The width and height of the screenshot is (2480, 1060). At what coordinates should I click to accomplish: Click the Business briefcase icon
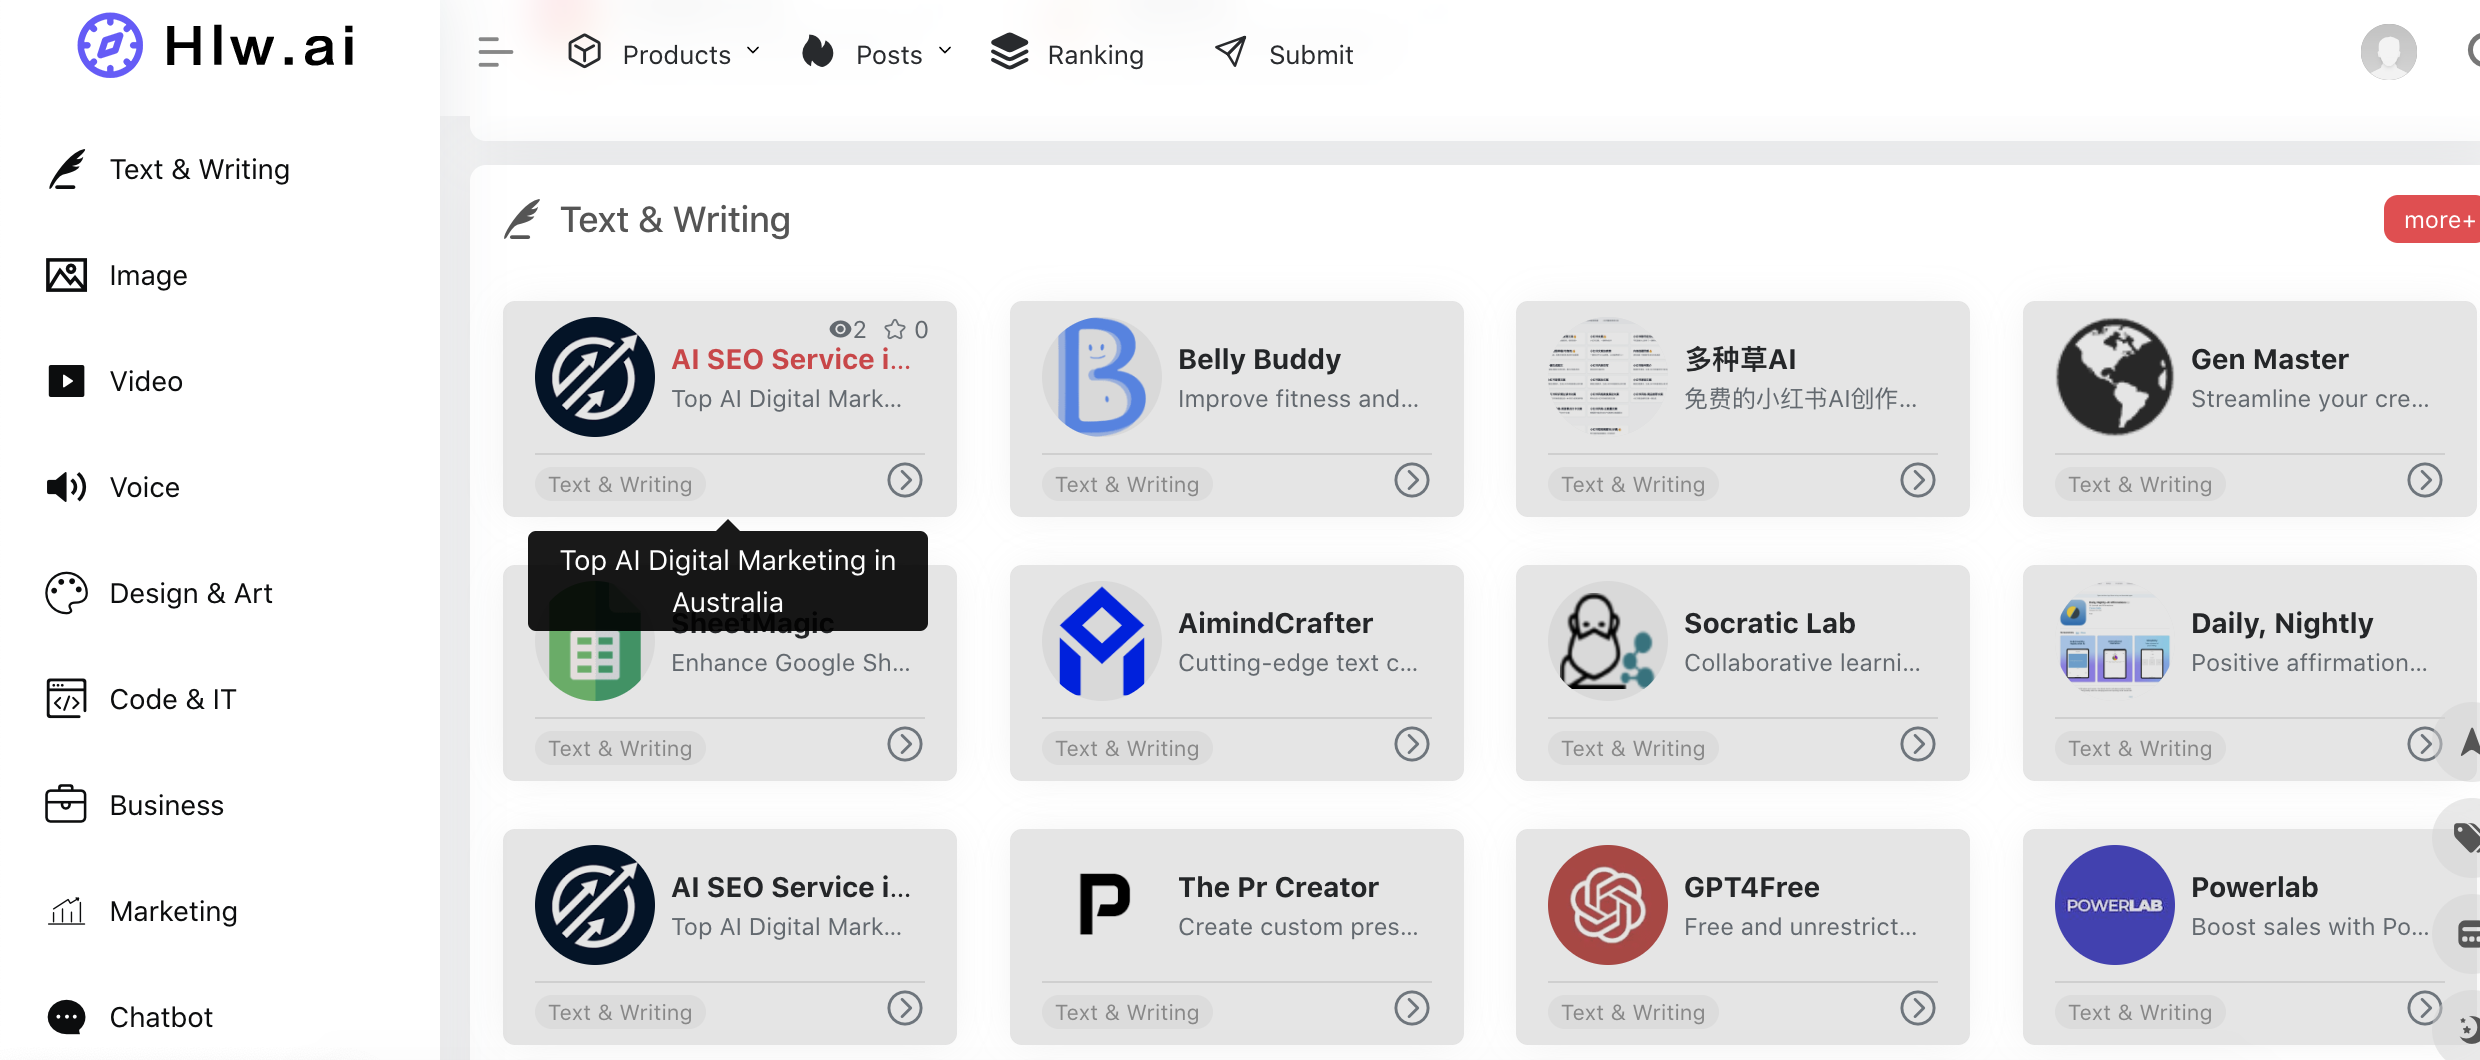[x=67, y=804]
